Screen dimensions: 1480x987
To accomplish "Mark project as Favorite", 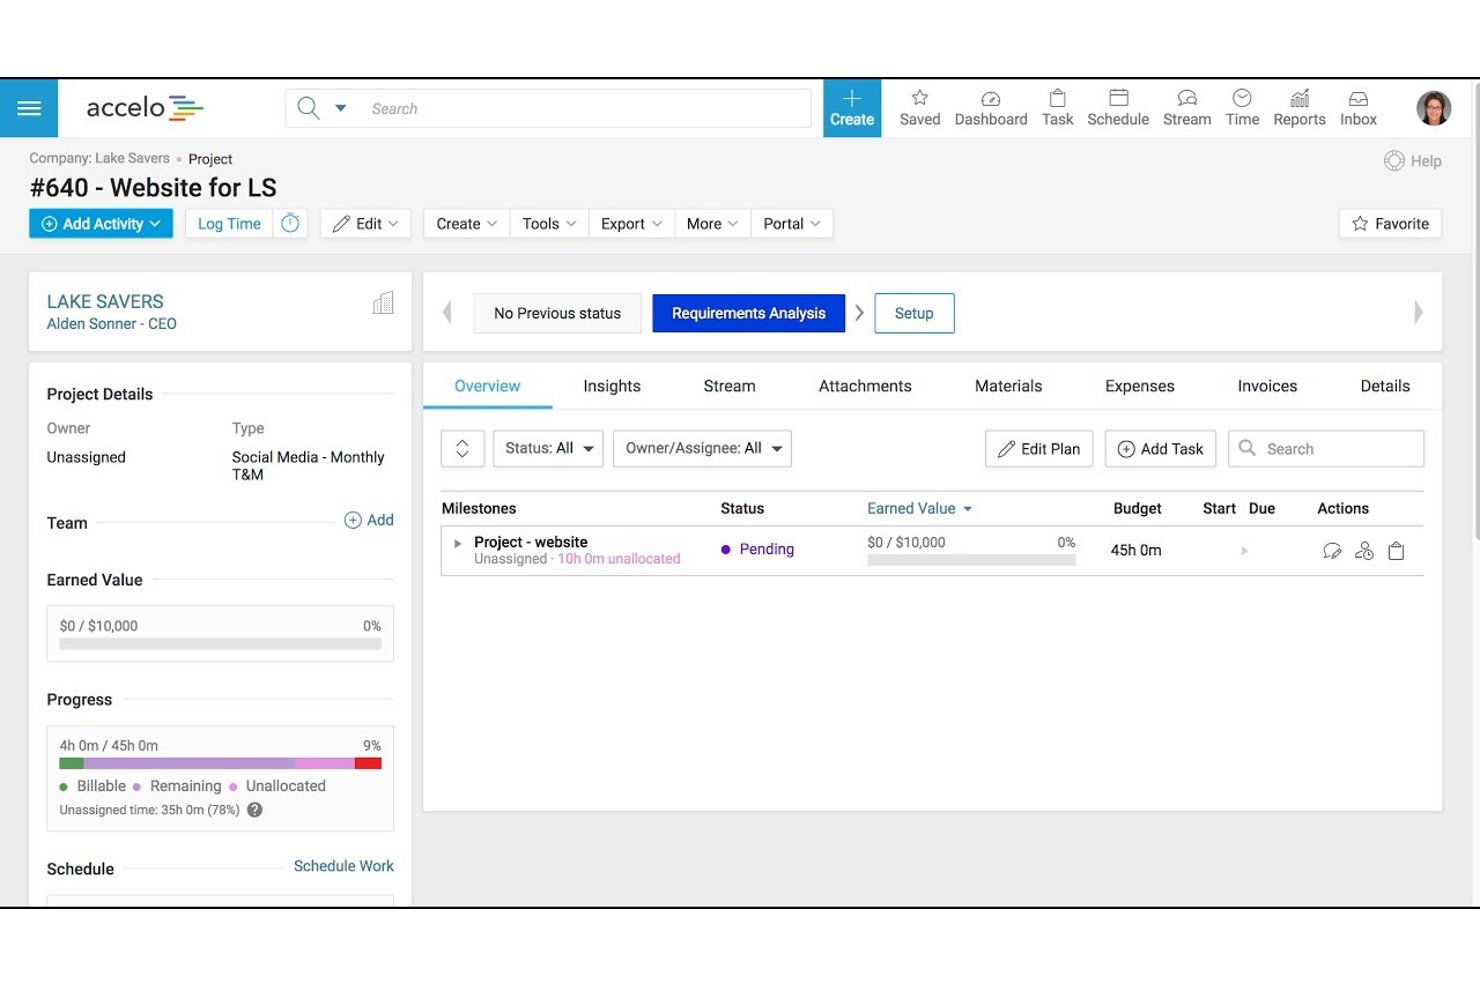I will tap(1390, 224).
